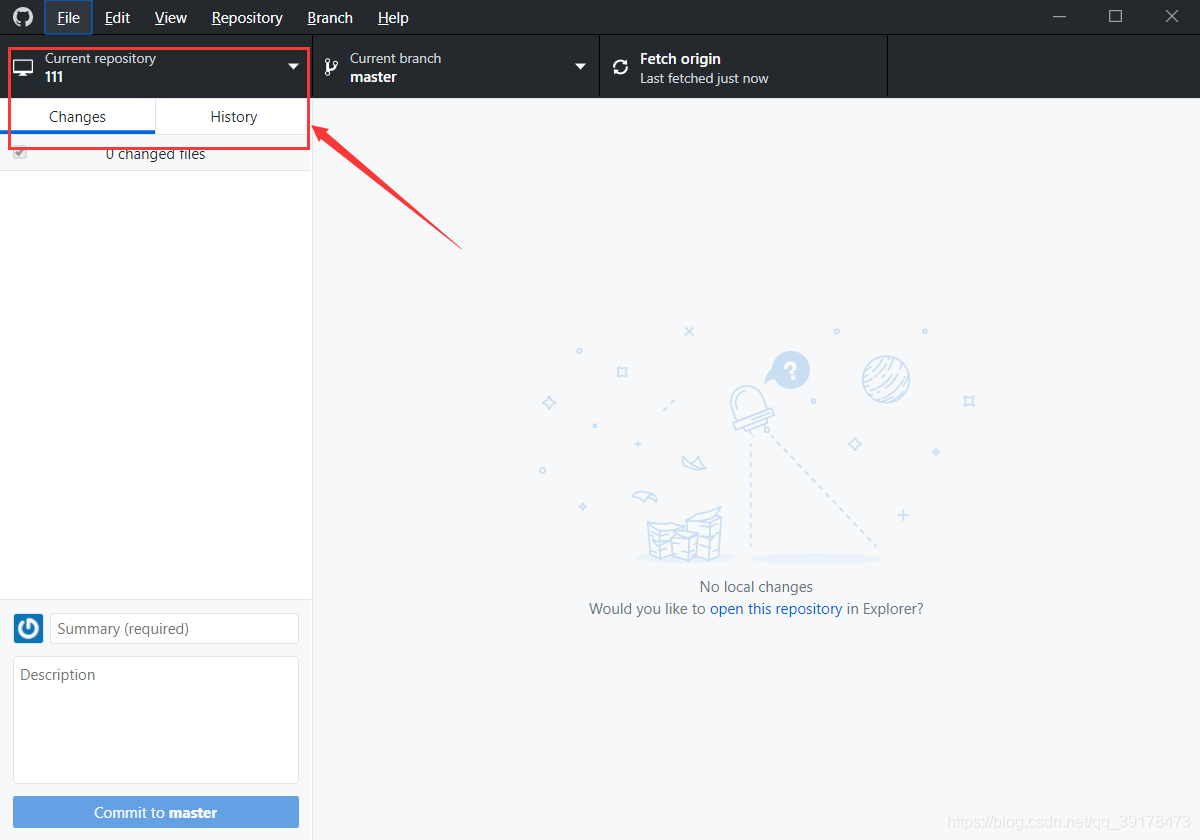Focus the Description text area
Viewport: 1200px width, 840px height.
[x=156, y=720]
